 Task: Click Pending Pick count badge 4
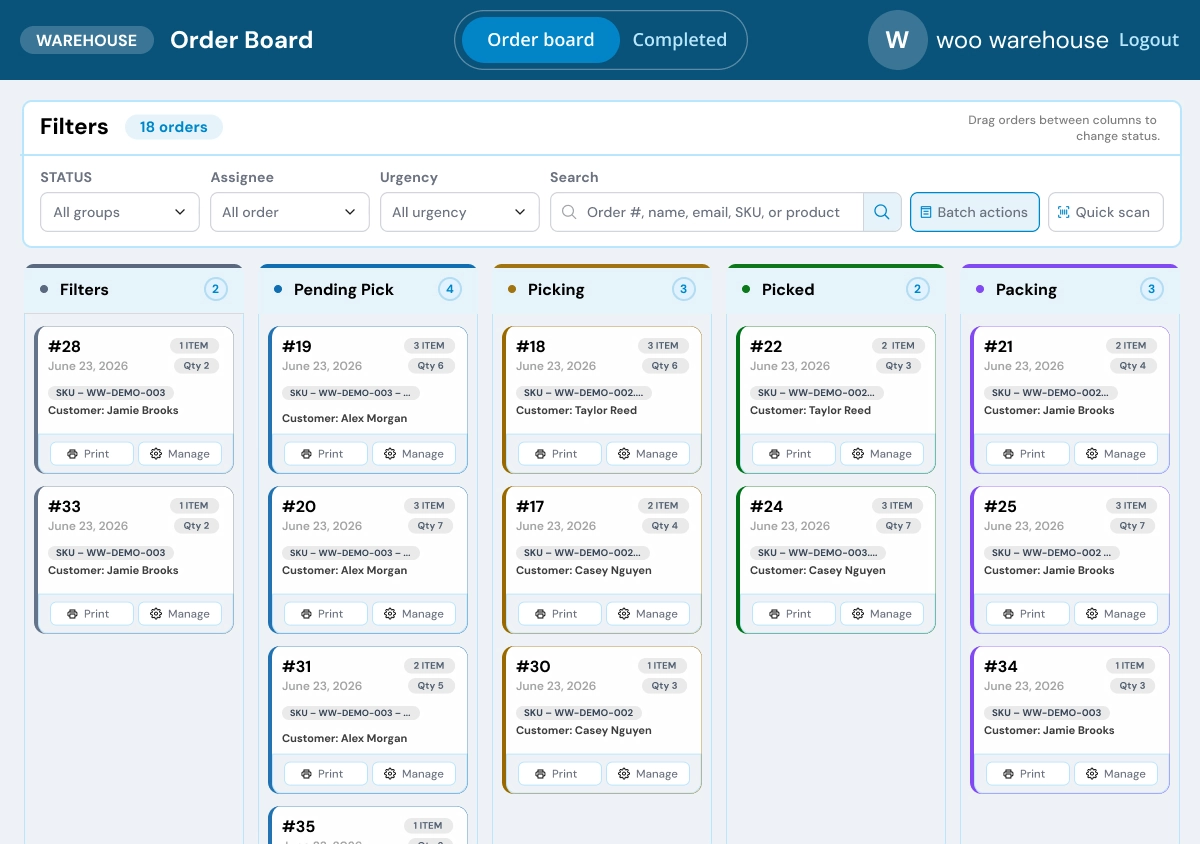[x=450, y=289]
